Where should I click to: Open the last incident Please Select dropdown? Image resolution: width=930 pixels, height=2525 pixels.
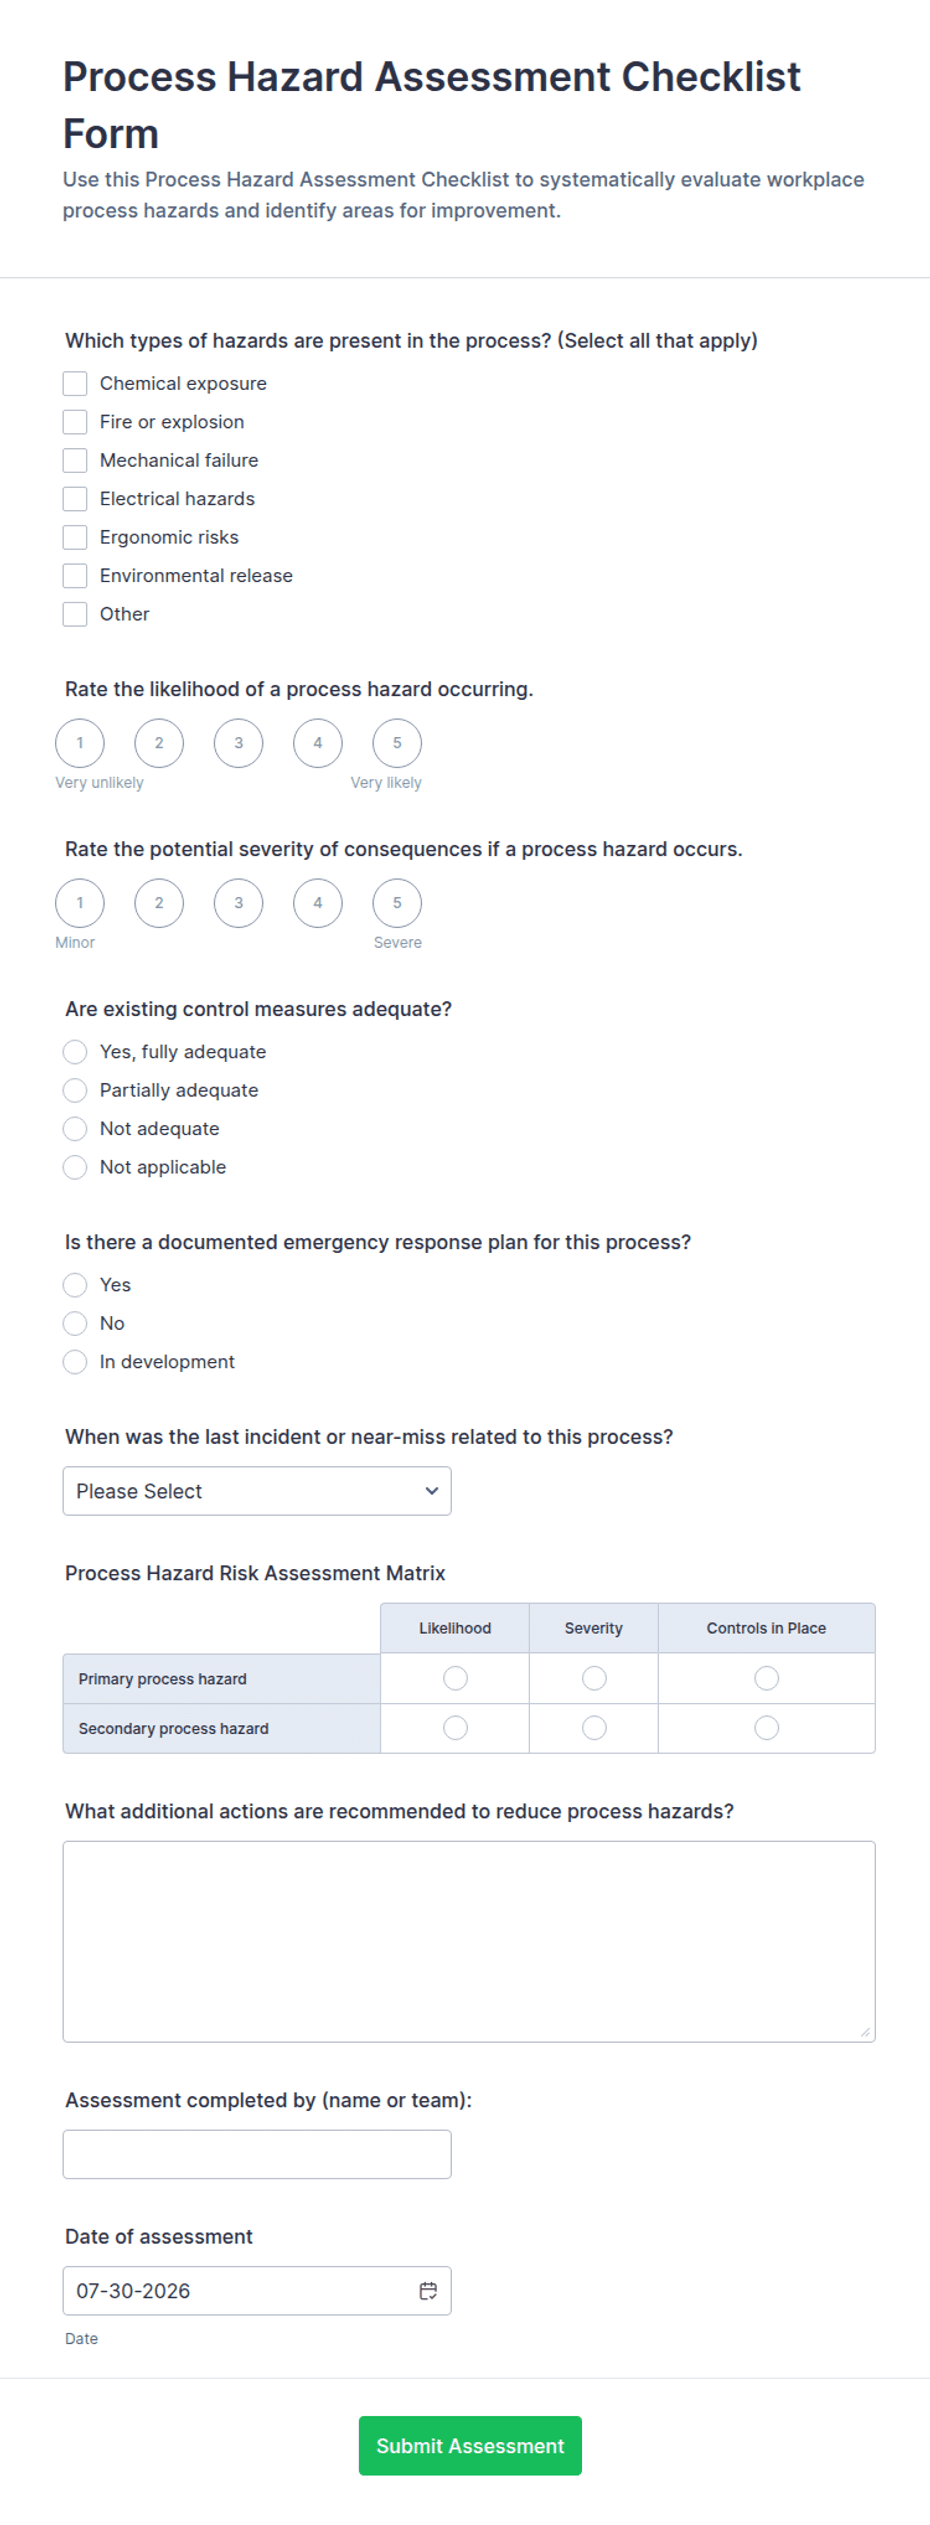(x=257, y=1491)
